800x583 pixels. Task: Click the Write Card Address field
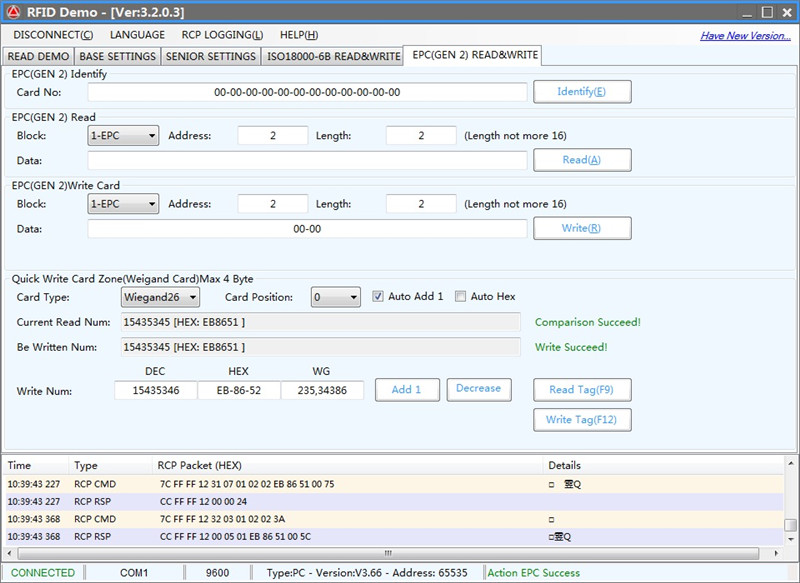coord(273,204)
